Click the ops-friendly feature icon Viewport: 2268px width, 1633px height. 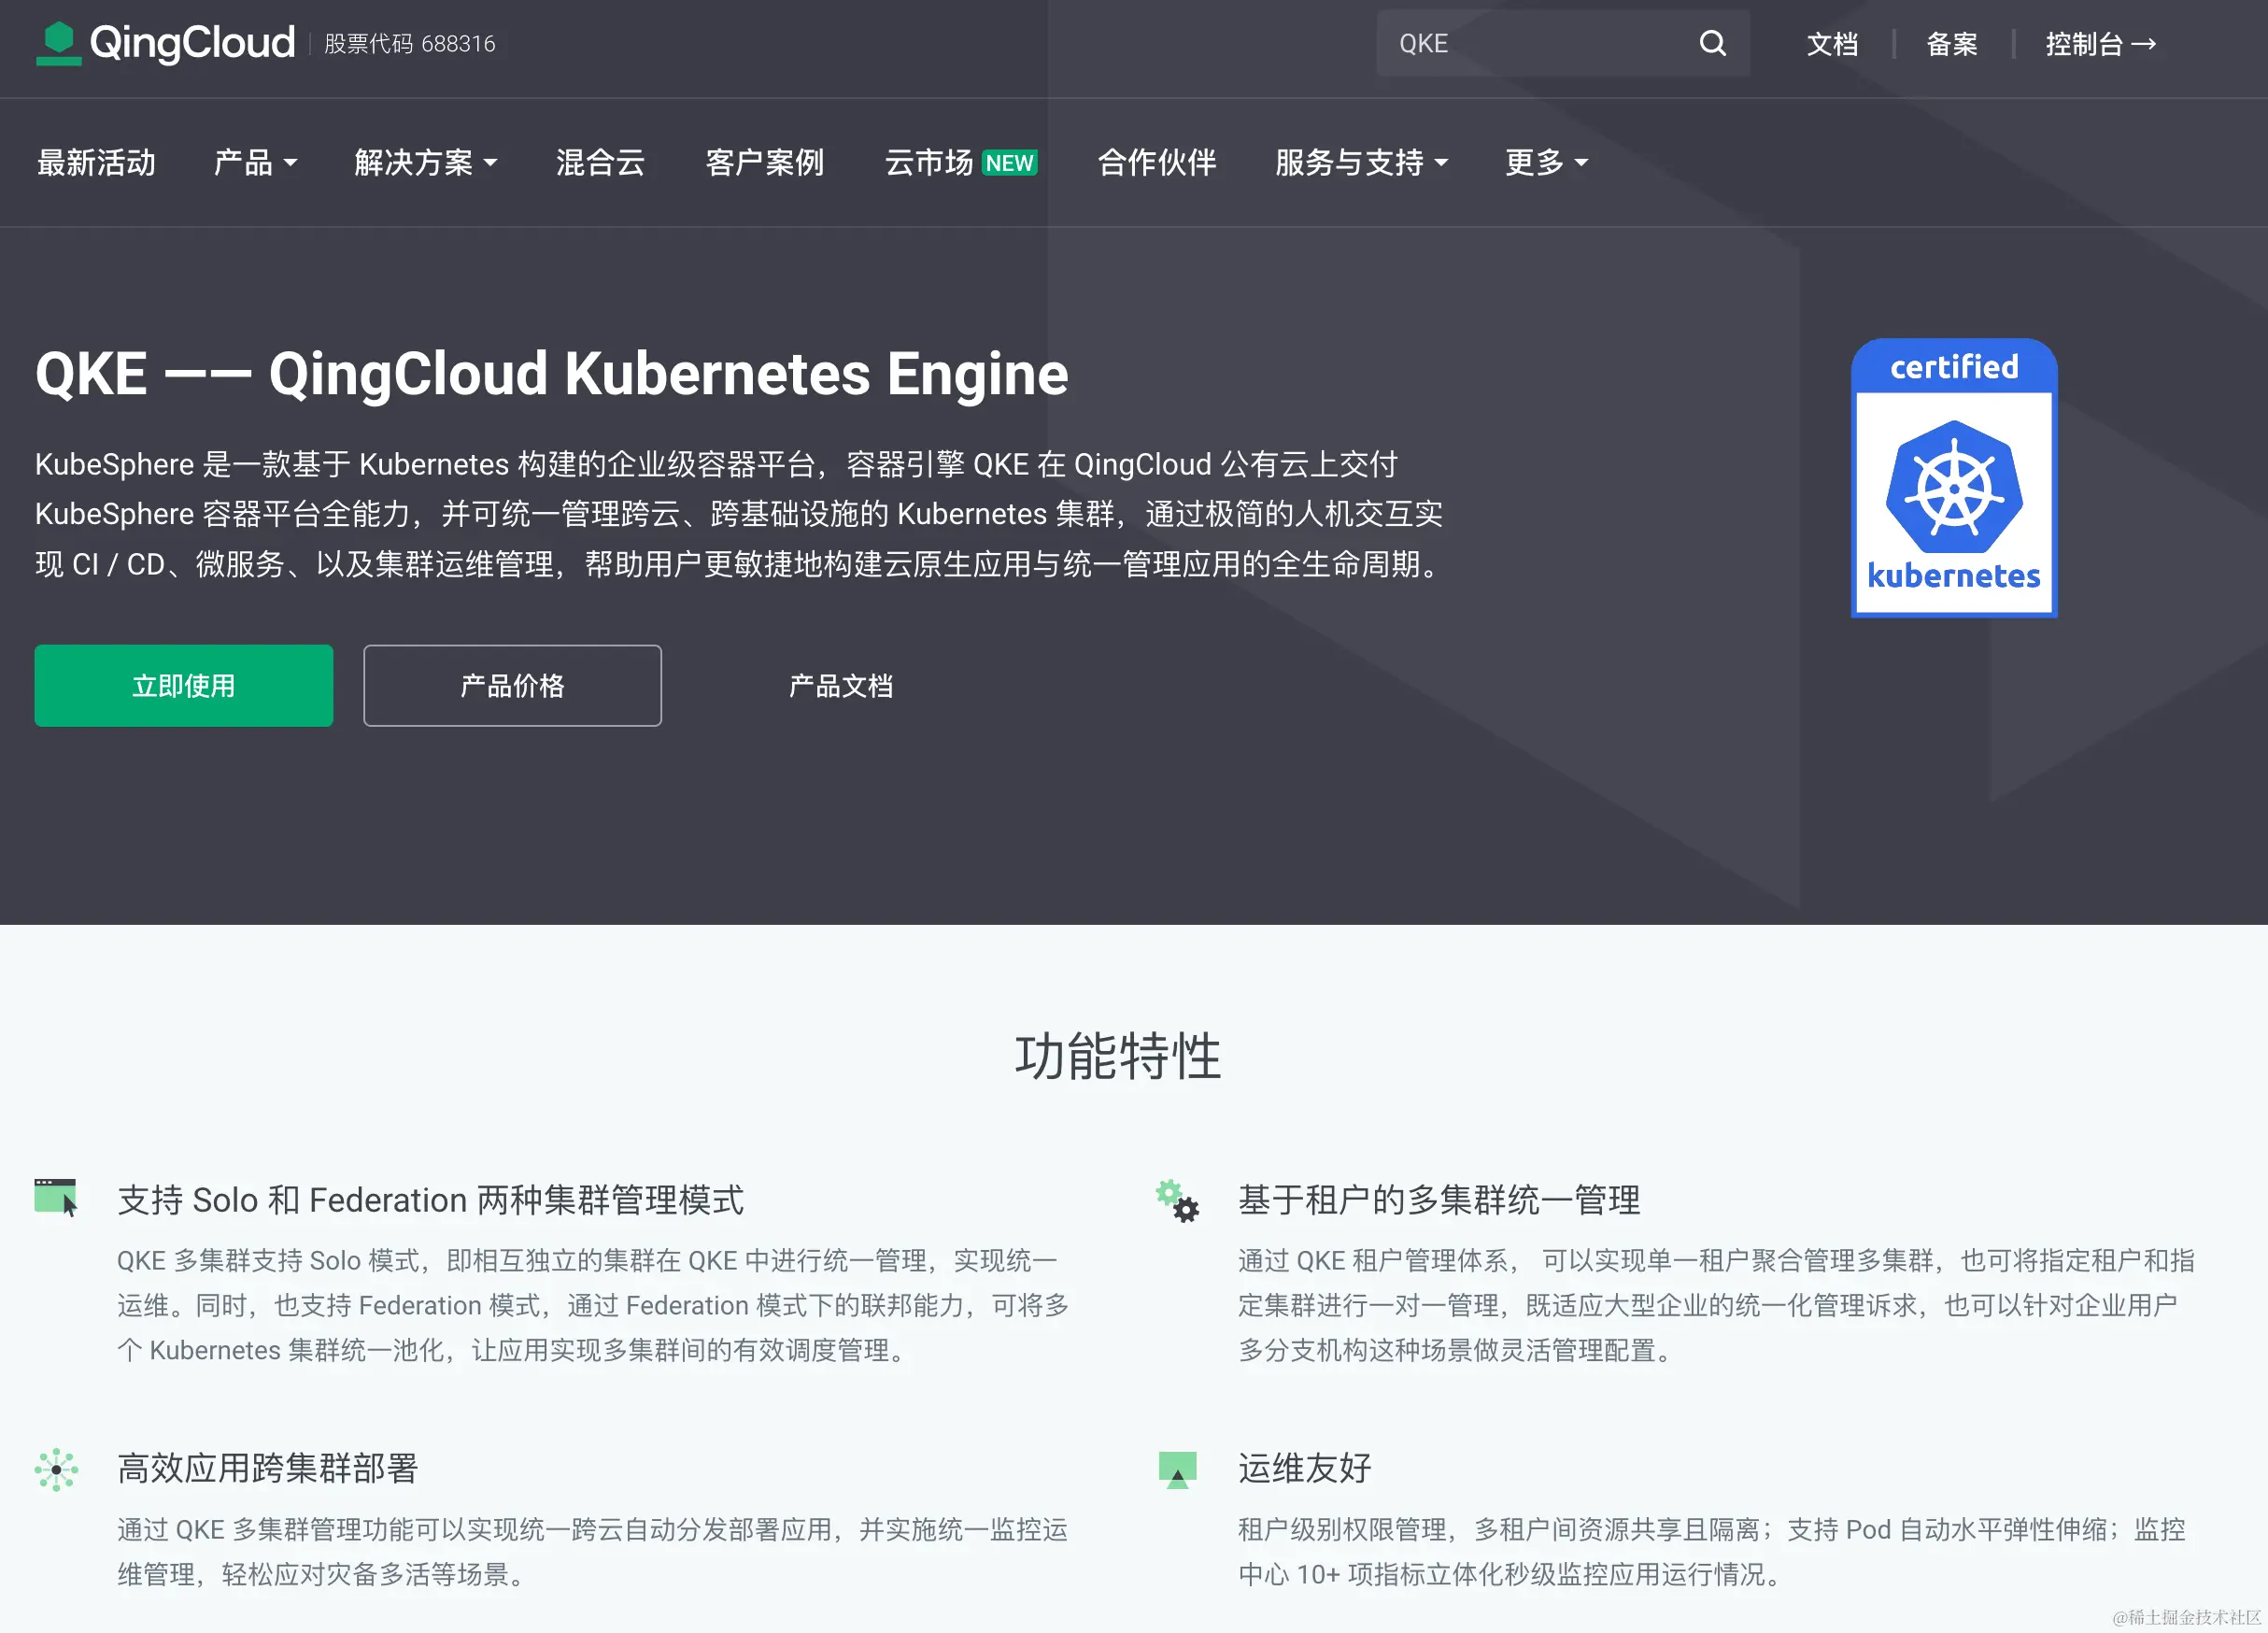1177,1469
